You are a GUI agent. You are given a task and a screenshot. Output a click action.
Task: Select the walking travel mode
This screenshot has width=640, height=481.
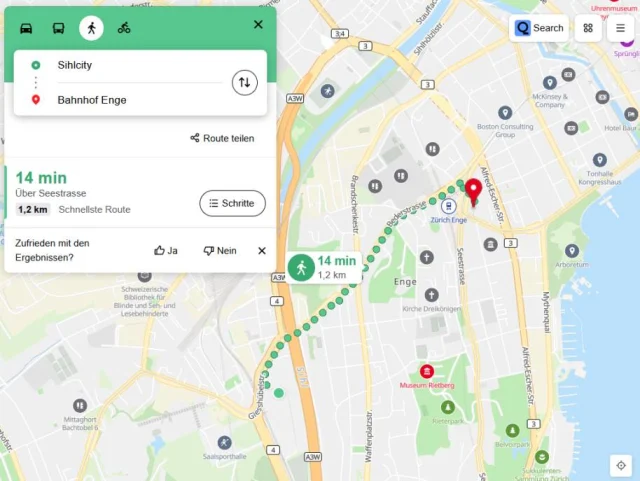click(x=91, y=28)
